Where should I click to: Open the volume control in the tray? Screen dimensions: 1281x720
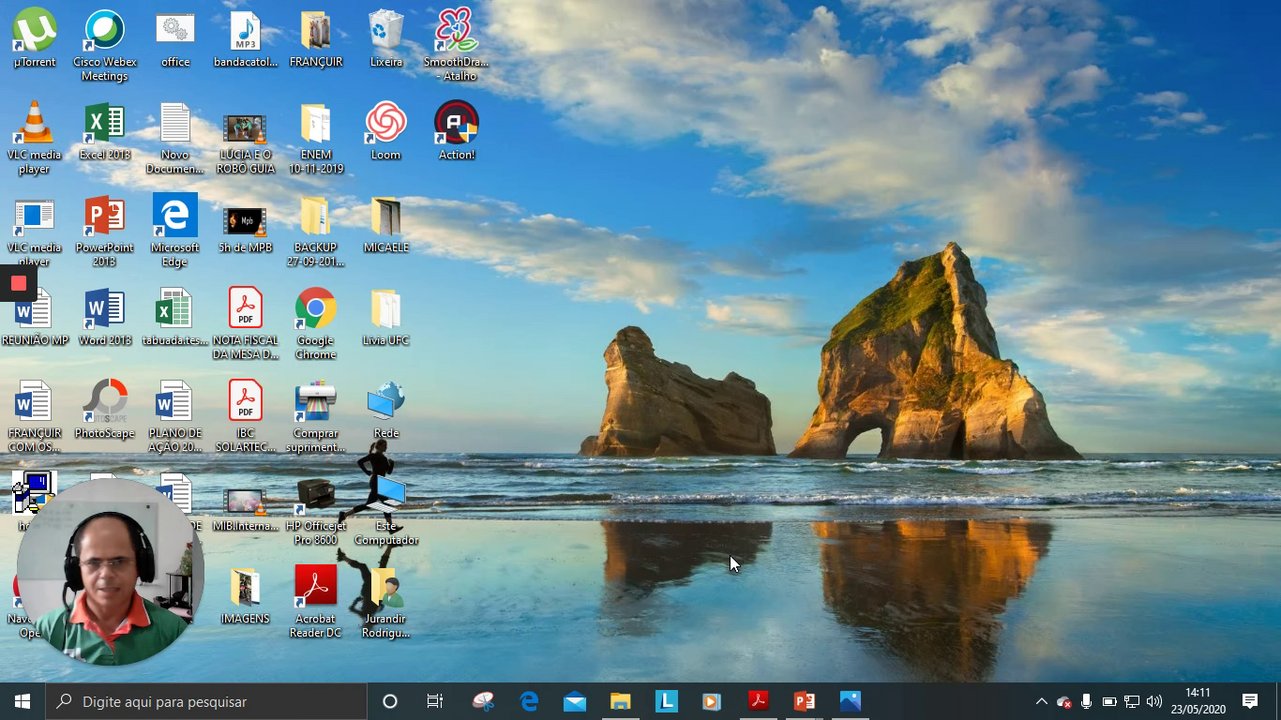click(1155, 702)
